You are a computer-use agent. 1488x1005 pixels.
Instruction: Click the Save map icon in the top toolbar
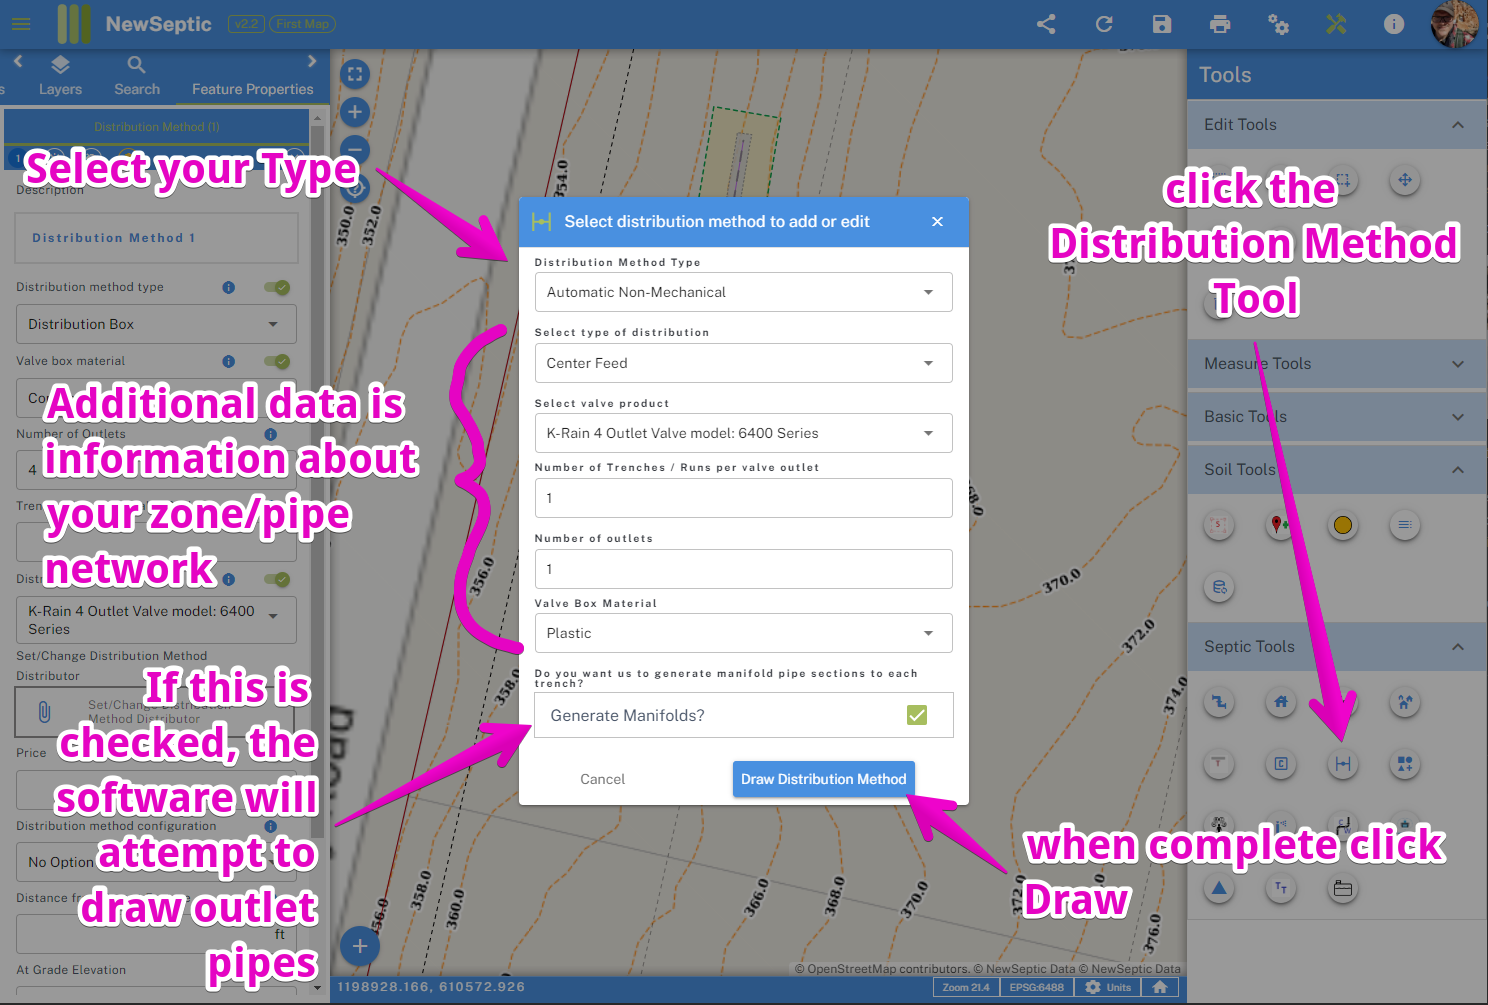1161,24
